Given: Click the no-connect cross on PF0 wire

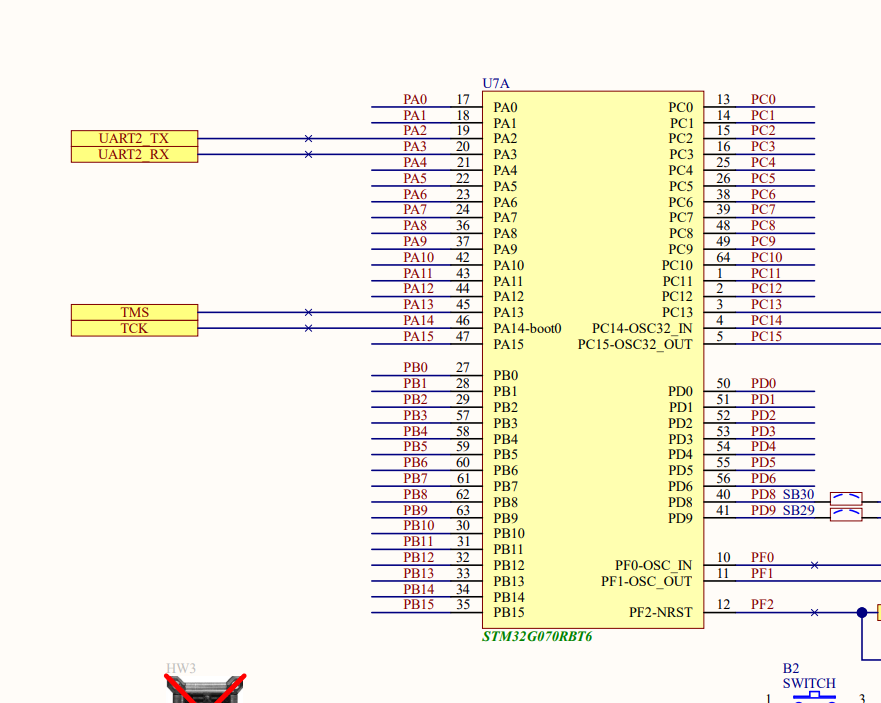Looking at the screenshot, I should pyautogui.click(x=814, y=565).
